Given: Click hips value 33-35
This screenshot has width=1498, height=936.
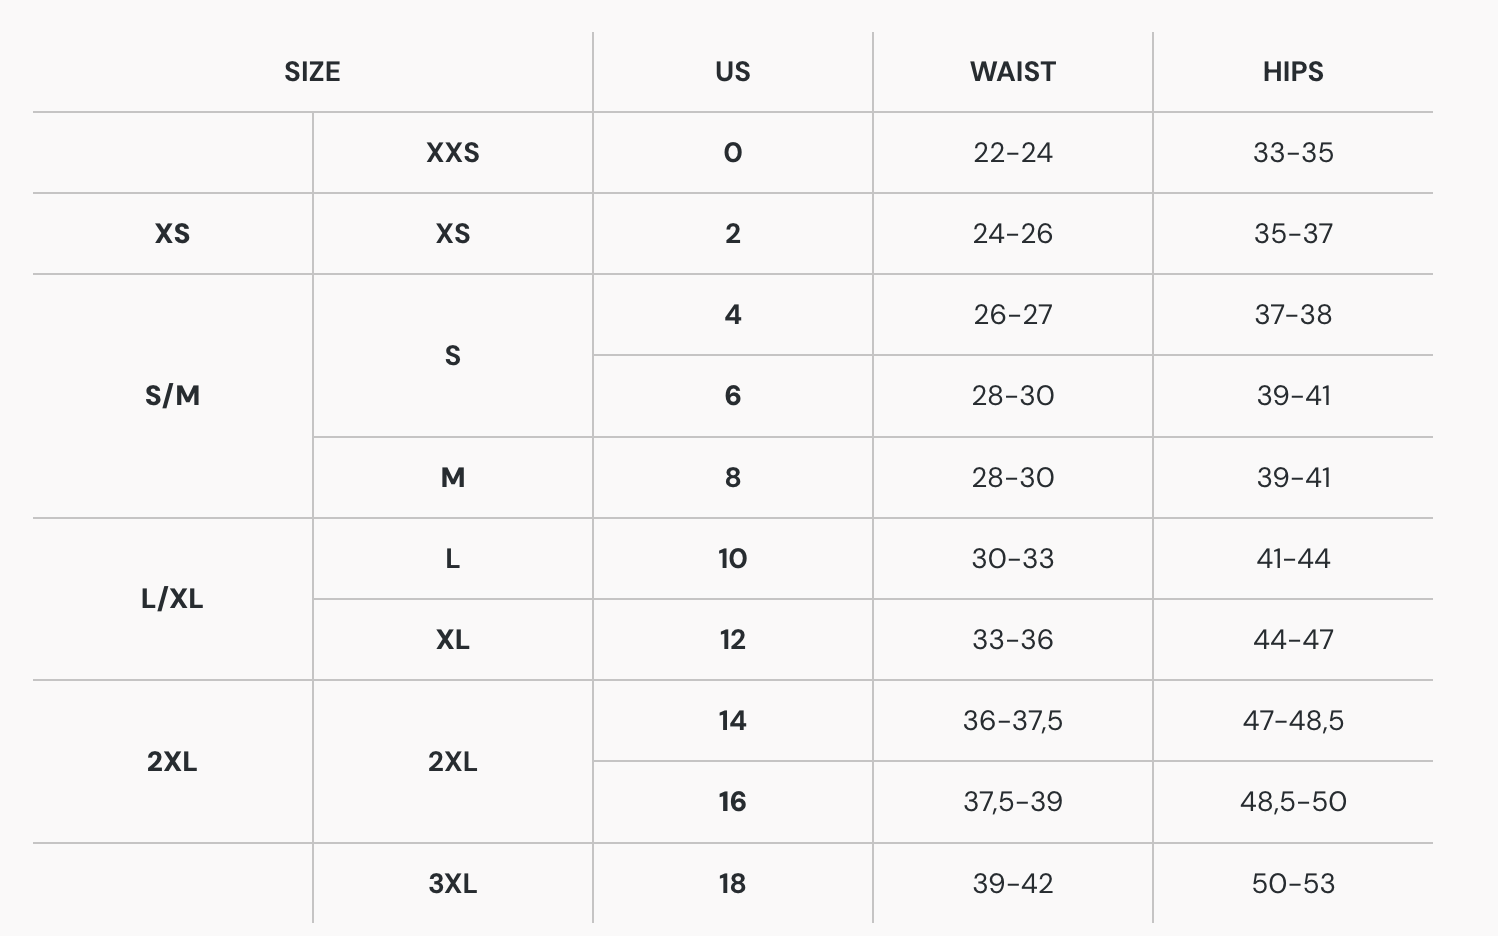Looking at the screenshot, I should coord(1292,153).
